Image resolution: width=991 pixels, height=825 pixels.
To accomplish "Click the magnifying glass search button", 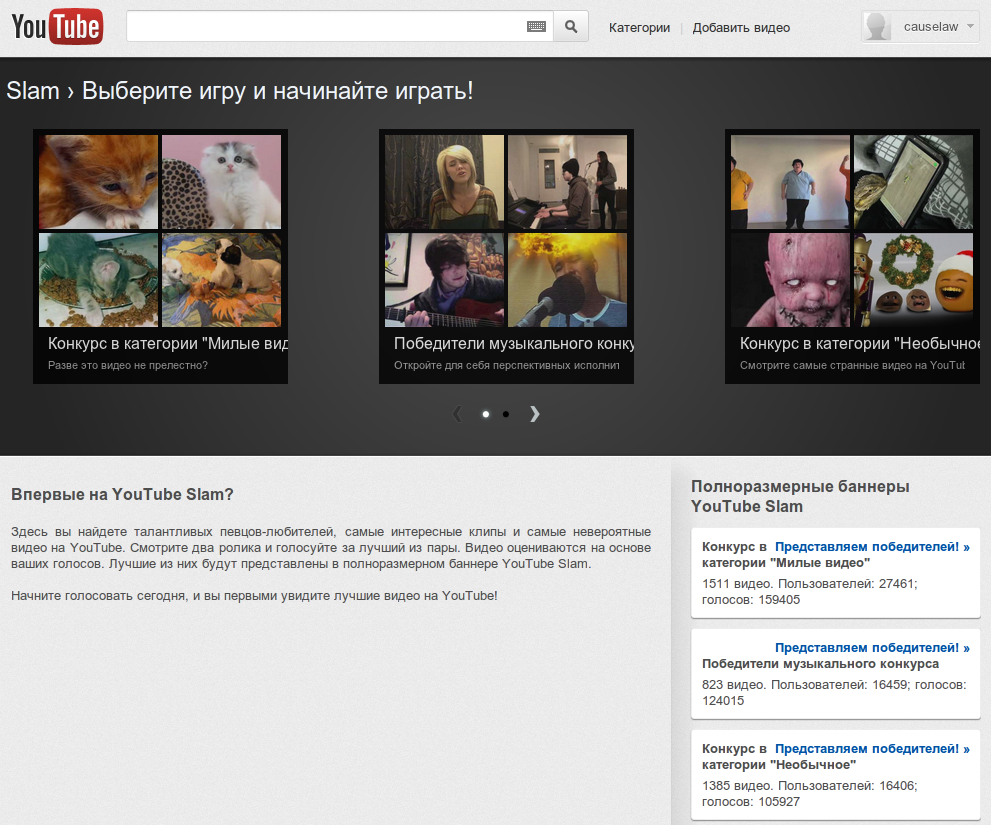I will [x=571, y=27].
